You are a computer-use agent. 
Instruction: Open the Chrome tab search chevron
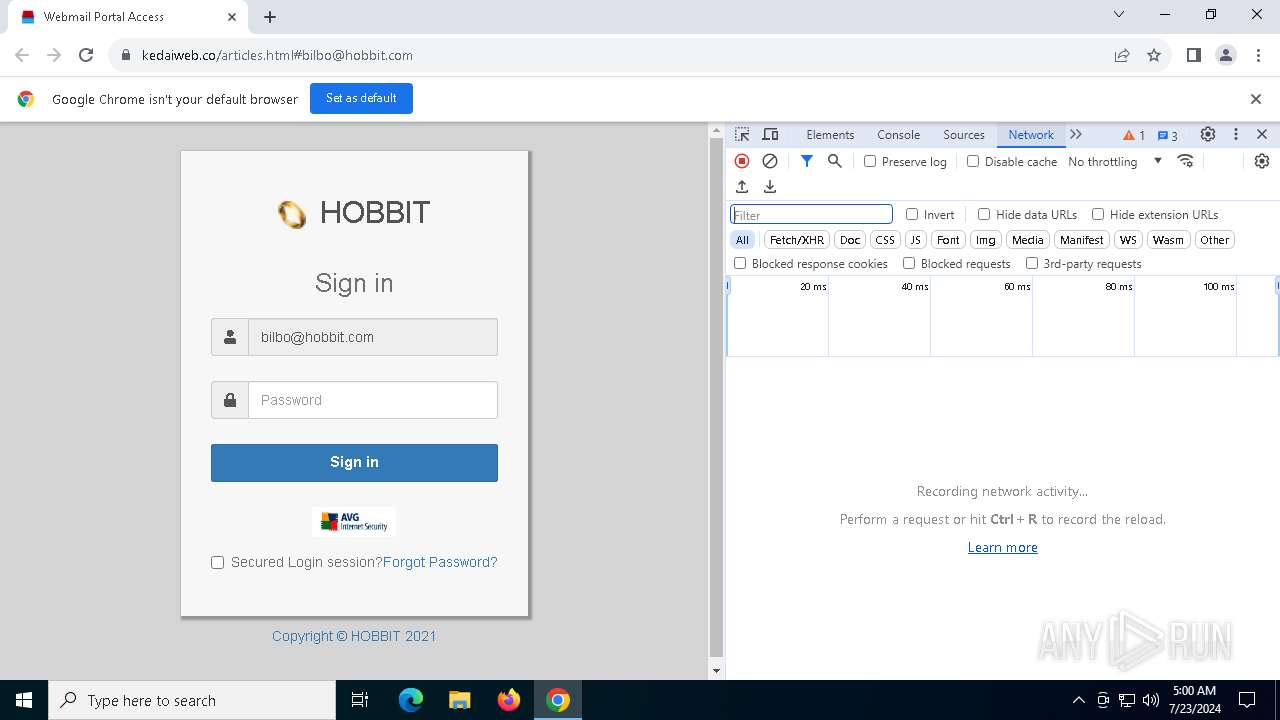[x=1119, y=15]
